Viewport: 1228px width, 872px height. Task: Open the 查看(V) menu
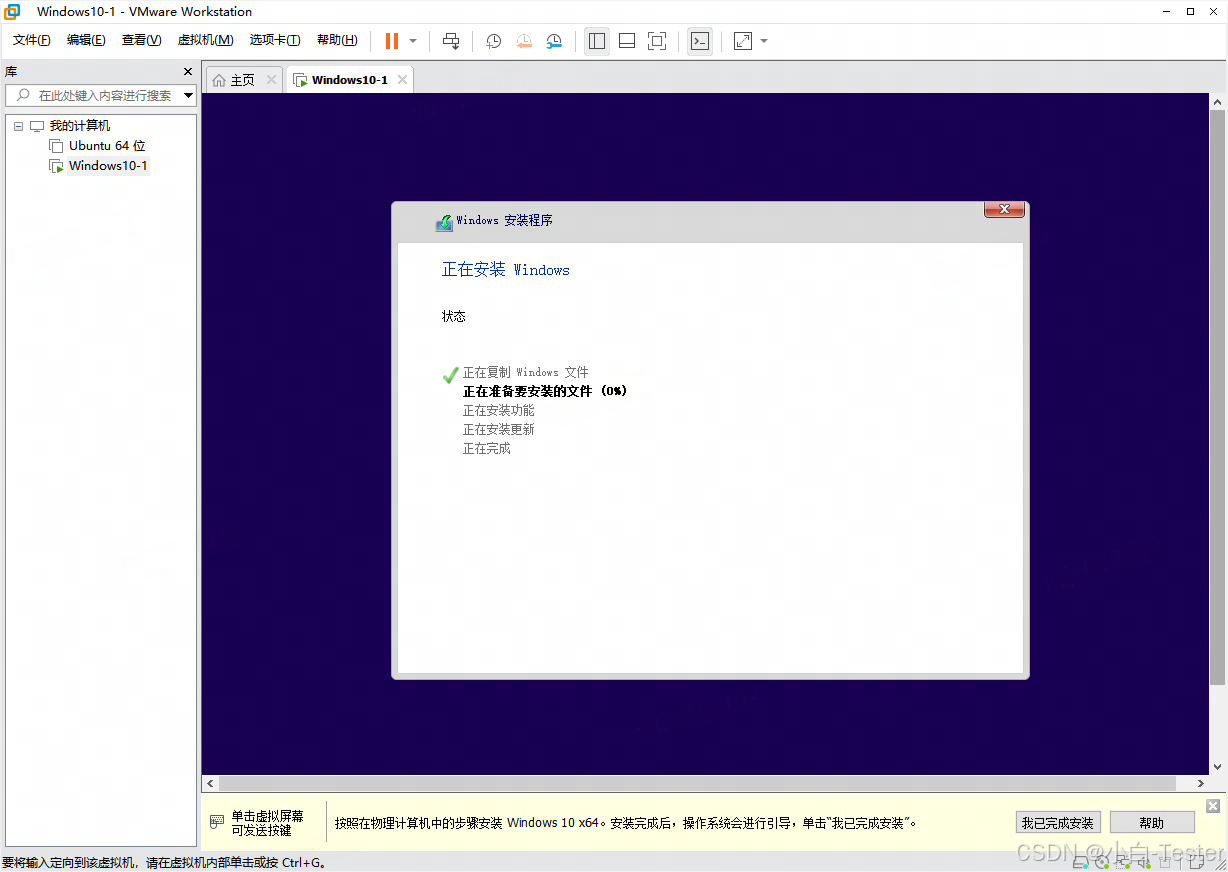click(x=141, y=40)
